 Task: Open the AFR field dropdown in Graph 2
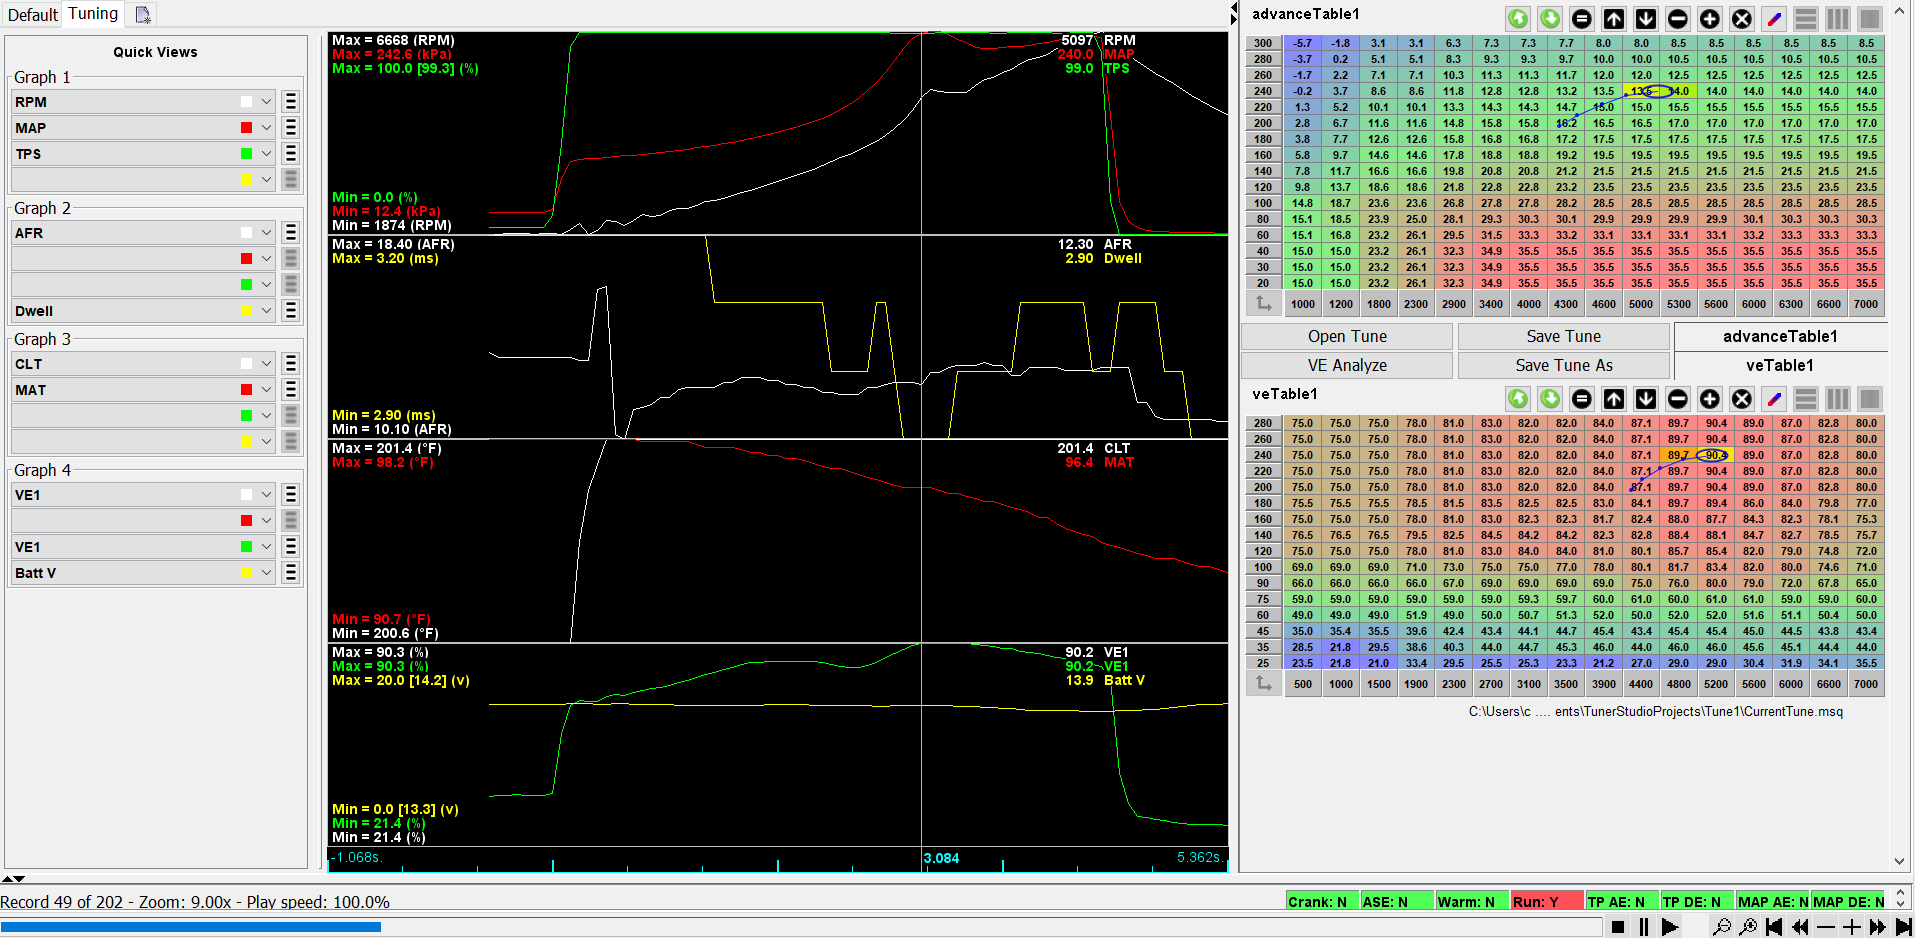[266, 233]
